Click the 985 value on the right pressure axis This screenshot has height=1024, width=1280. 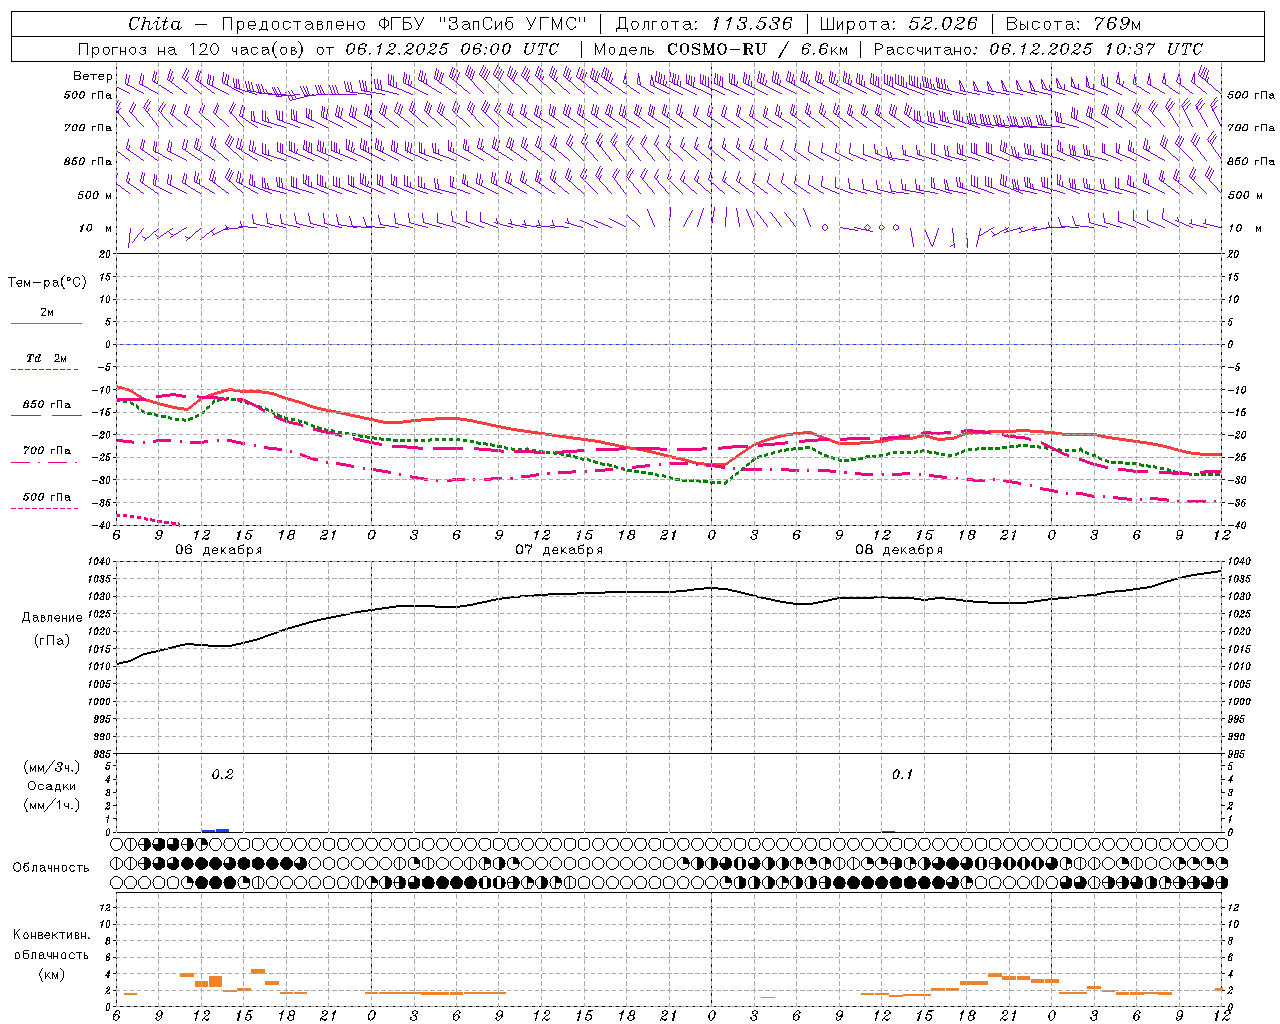(x=1236, y=754)
